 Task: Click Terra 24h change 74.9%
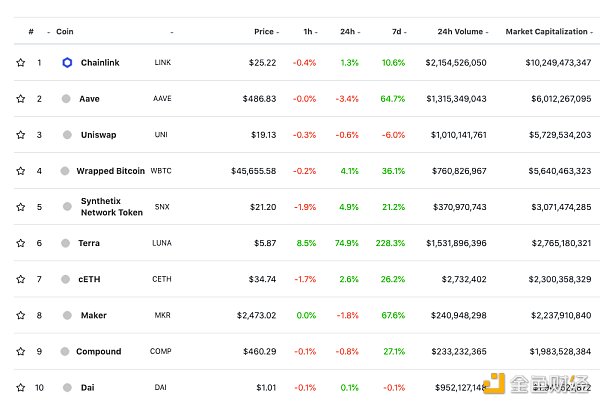(347, 243)
